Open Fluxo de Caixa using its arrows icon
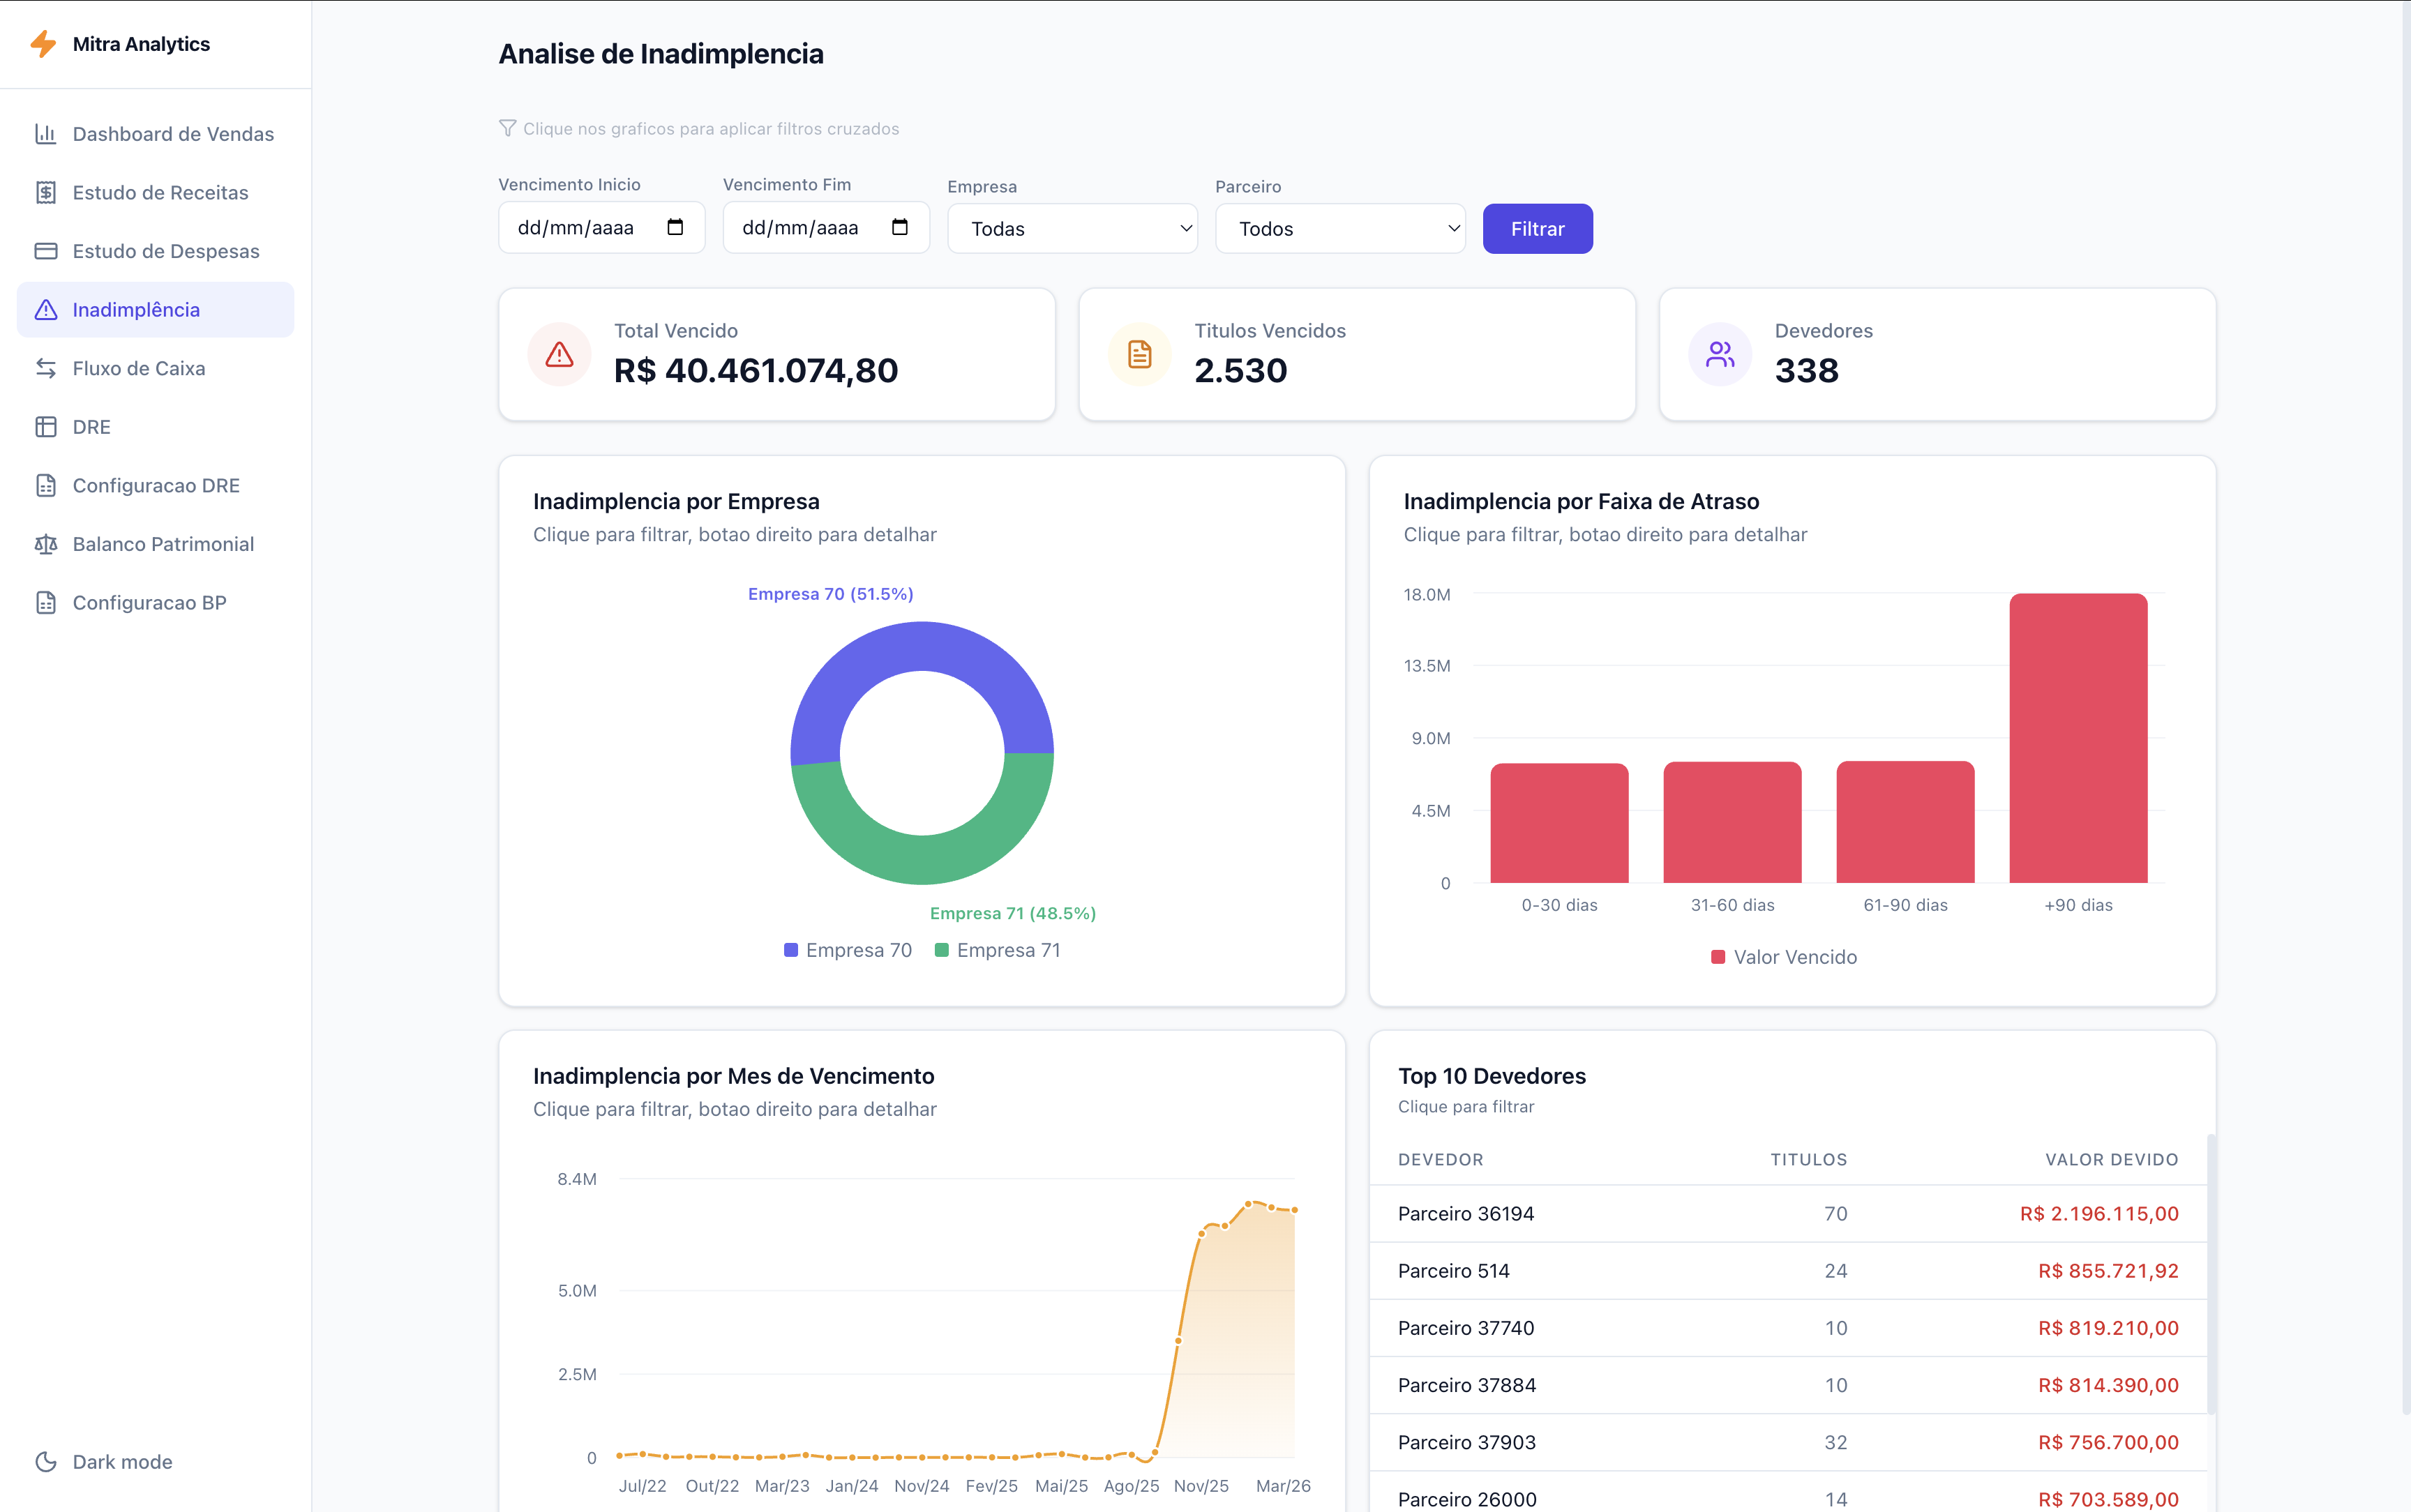2411x1512 pixels. click(x=47, y=368)
